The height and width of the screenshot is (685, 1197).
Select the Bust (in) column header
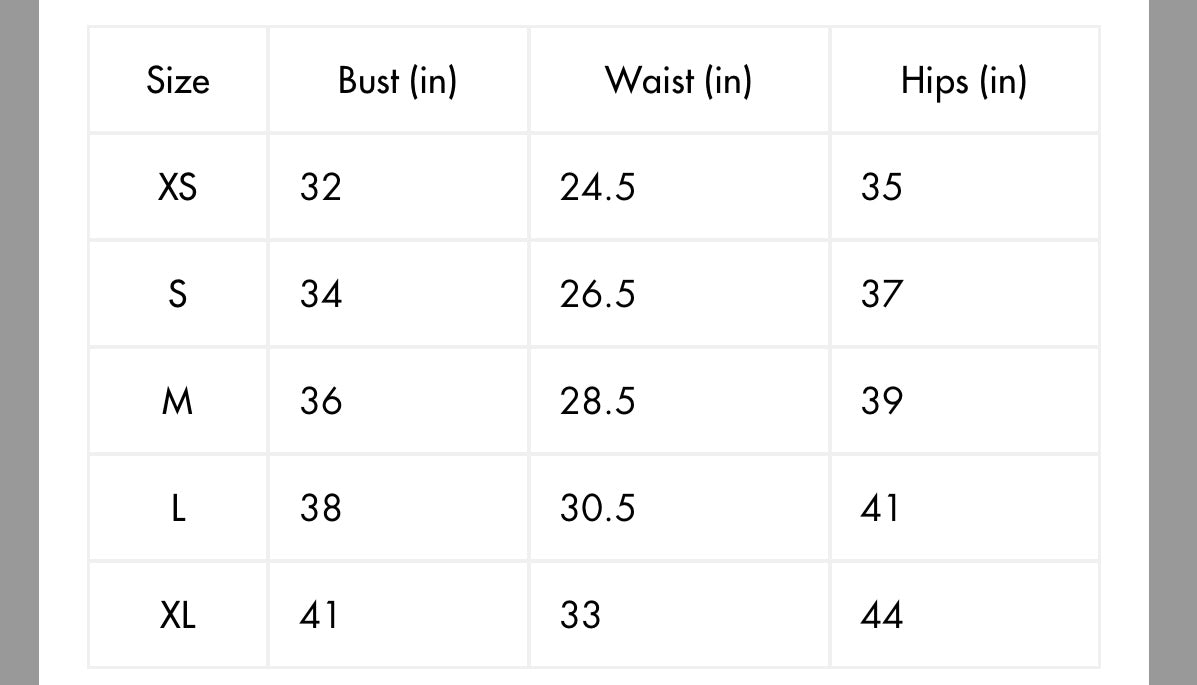click(397, 80)
